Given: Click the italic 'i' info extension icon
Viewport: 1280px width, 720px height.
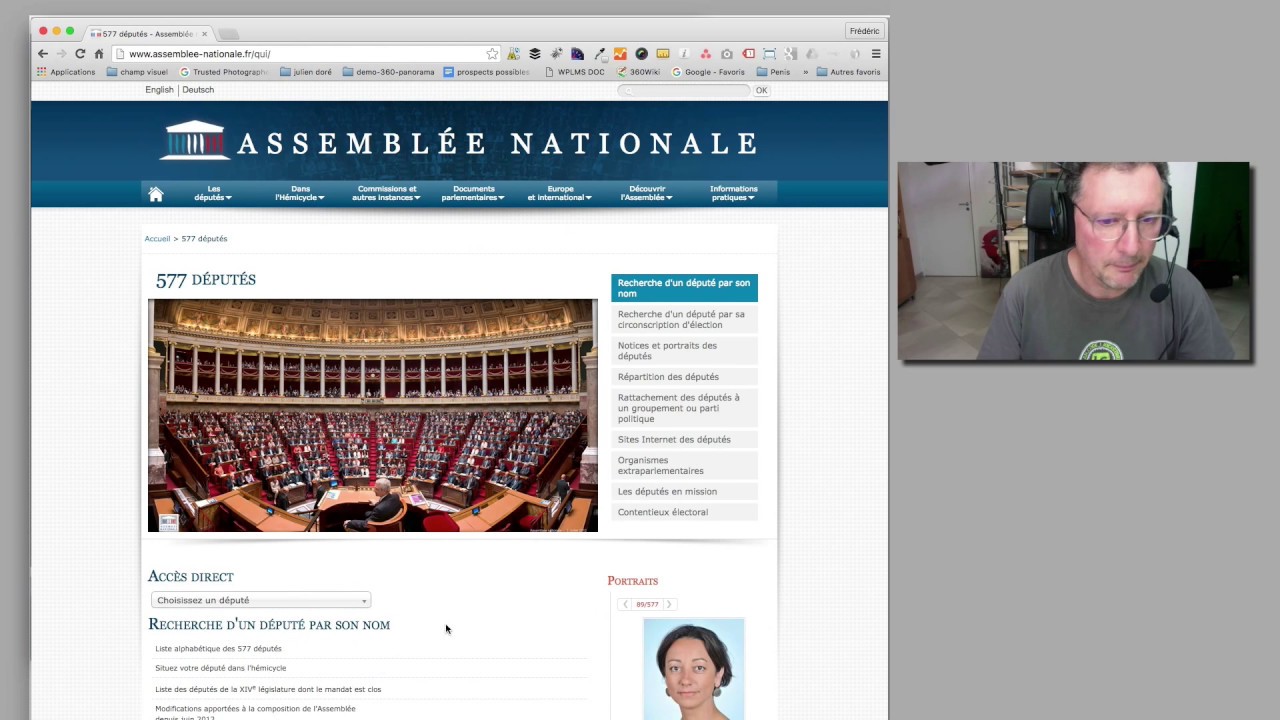Looking at the screenshot, I should click(684, 54).
